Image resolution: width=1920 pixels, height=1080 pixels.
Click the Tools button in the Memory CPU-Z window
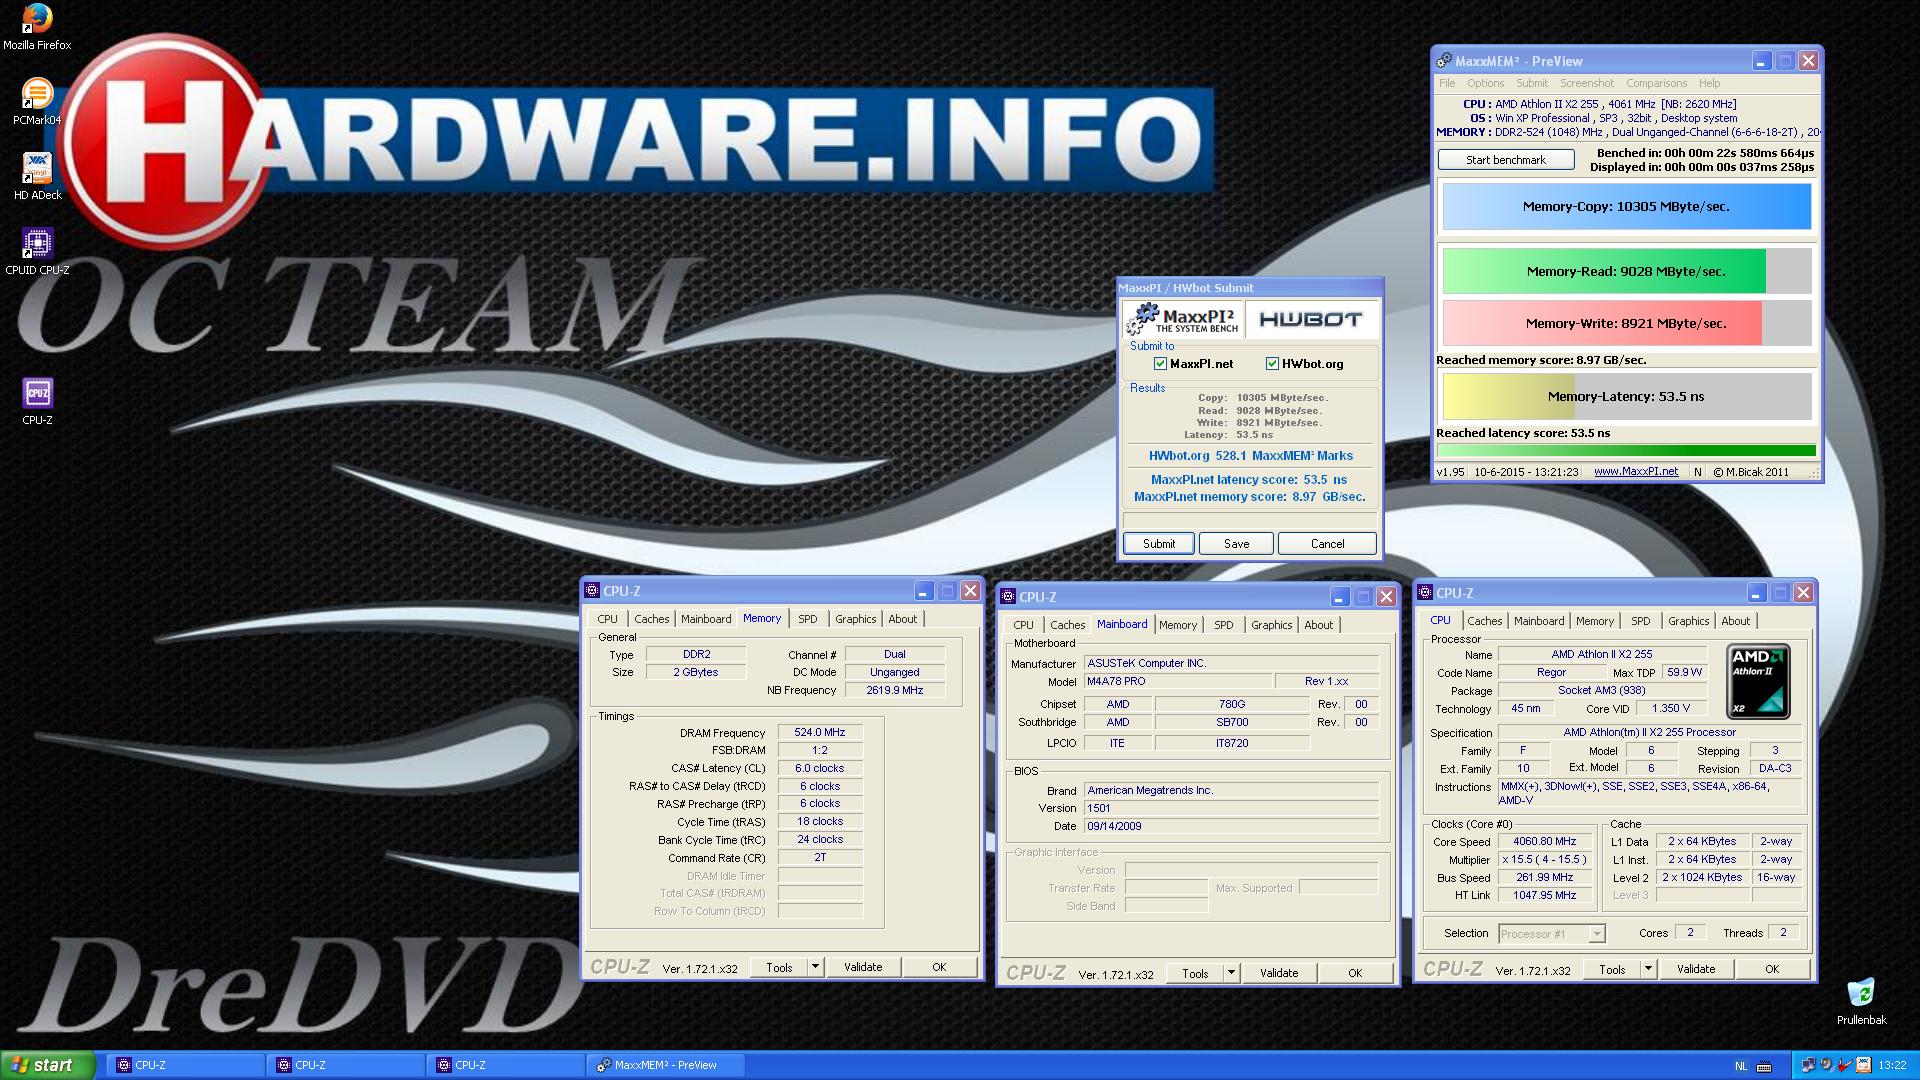point(779,967)
